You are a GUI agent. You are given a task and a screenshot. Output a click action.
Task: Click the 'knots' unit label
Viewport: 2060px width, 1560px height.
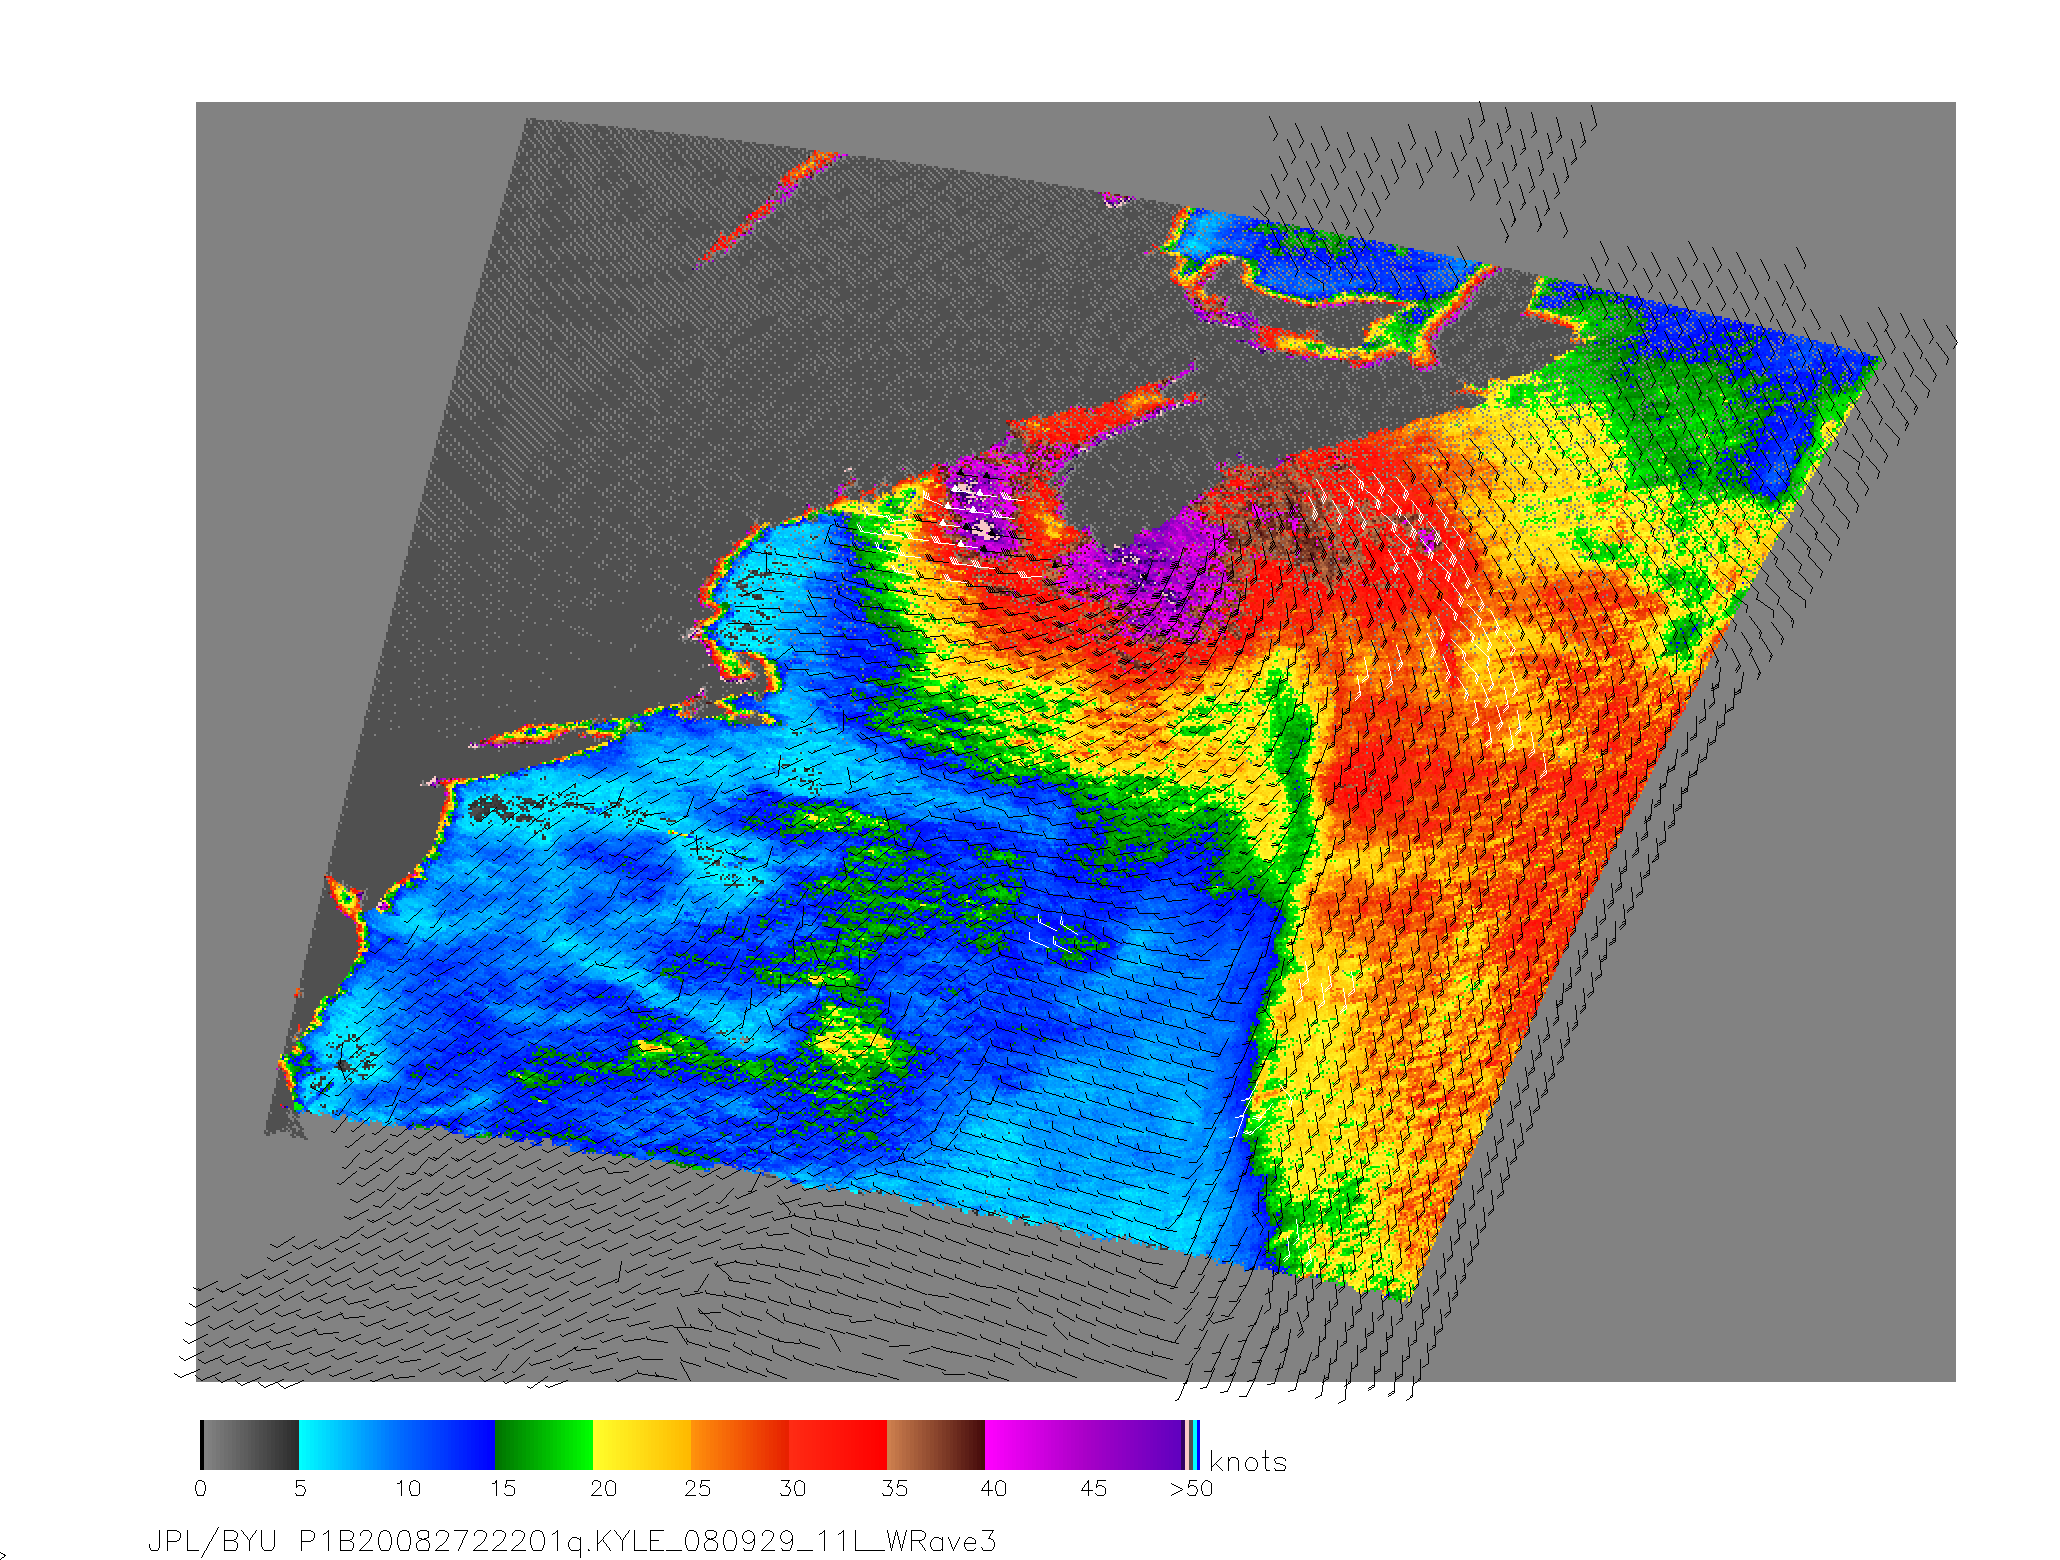1247,1462
